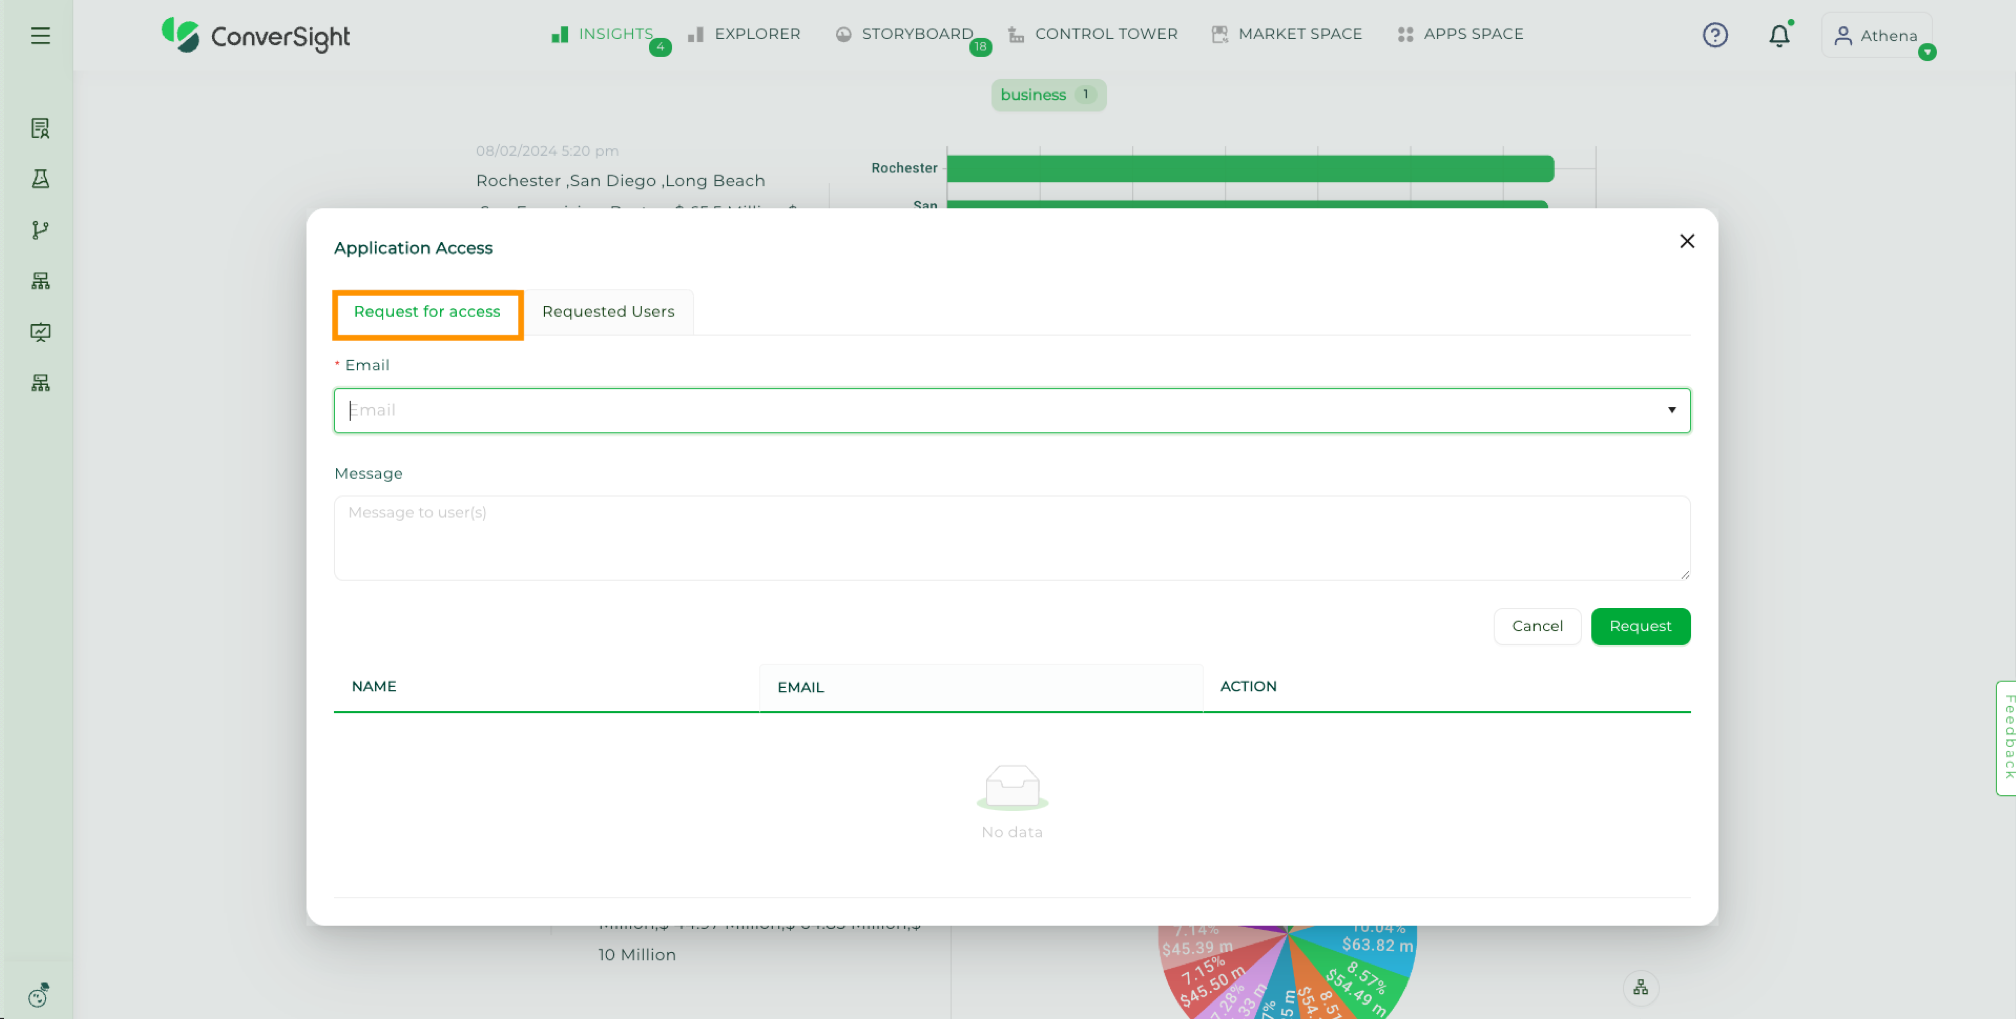This screenshot has width=2016, height=1019.
Task: Click the business tag chip
Action: 1048,95
